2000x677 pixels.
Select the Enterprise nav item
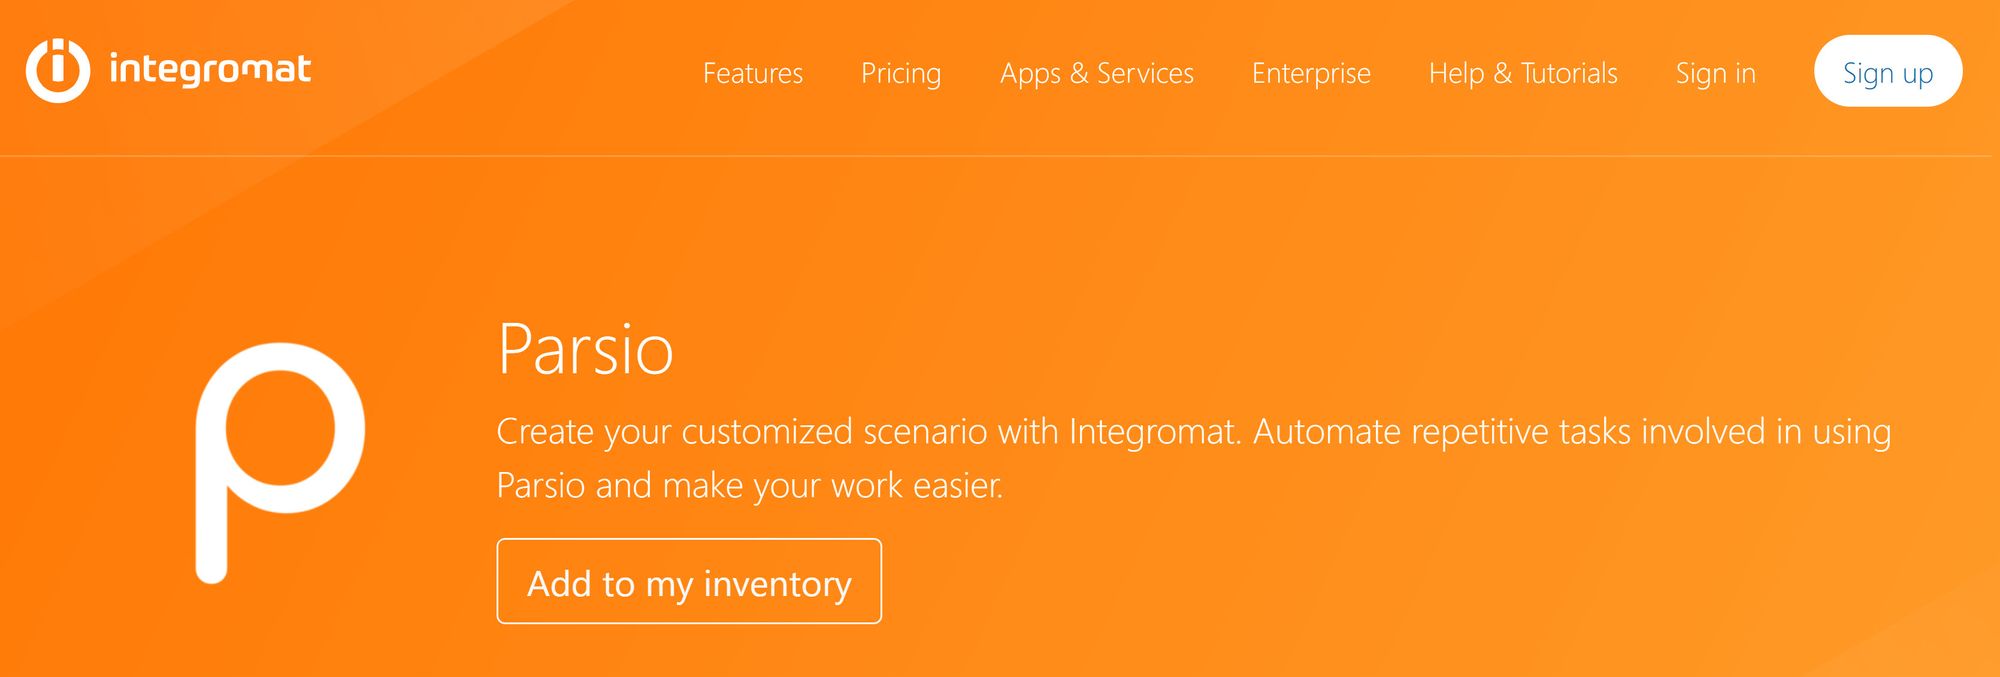(1311, 73)
